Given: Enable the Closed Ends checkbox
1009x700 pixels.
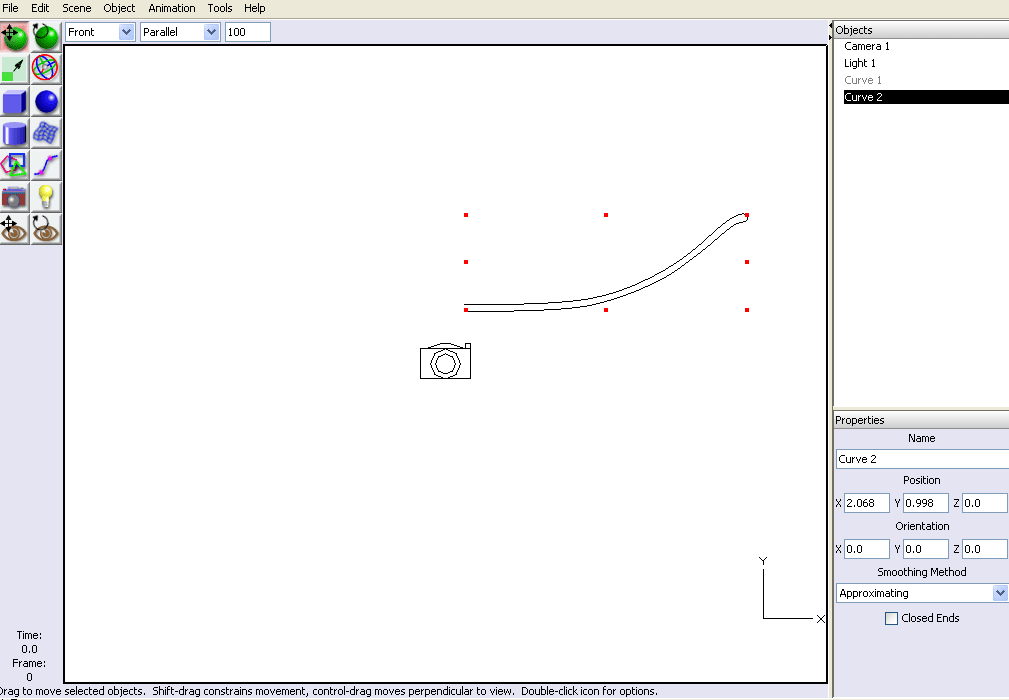Looking at the screenshot, I should pyautogui.click(x=892, y=619).
